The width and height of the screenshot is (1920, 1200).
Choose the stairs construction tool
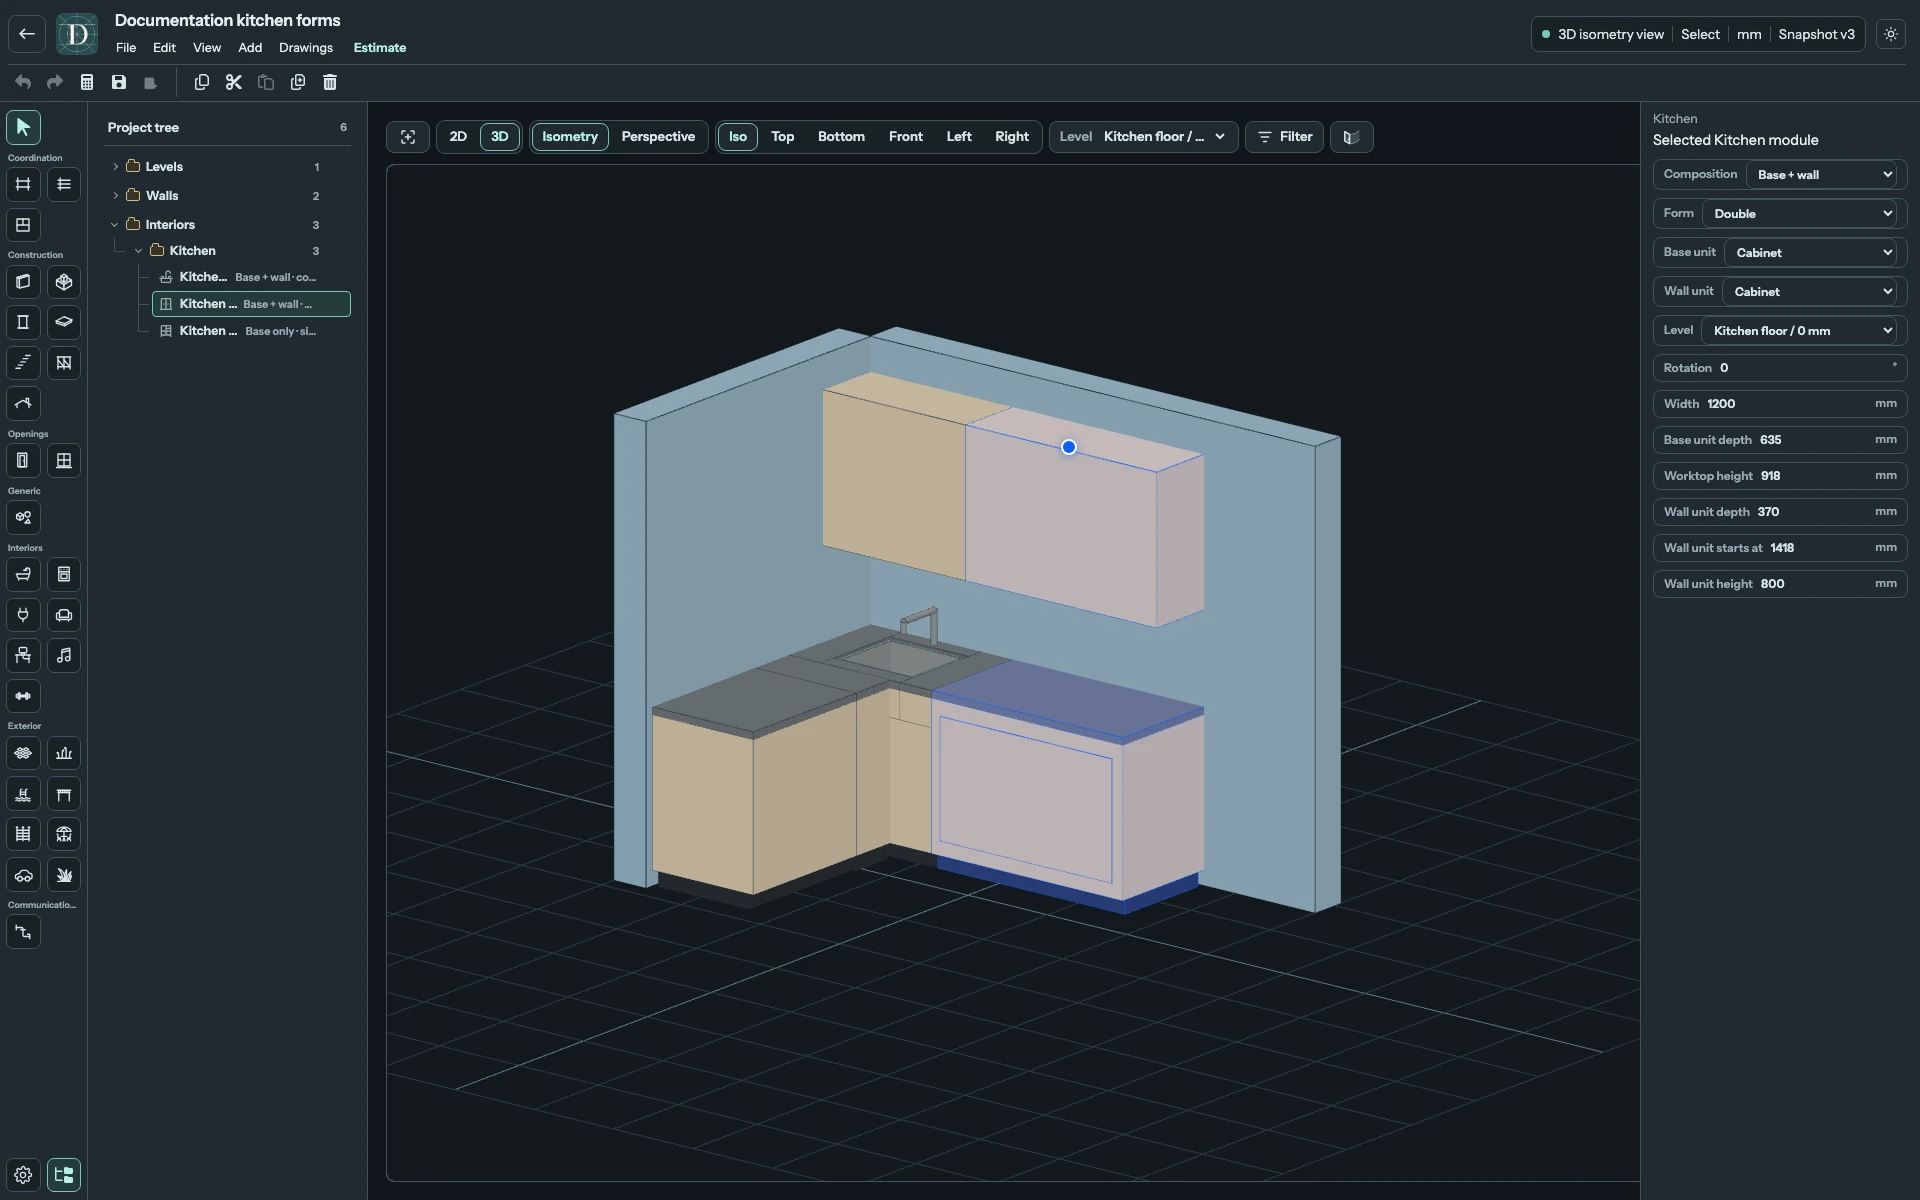pyautogui.click(x=23, y=363)
